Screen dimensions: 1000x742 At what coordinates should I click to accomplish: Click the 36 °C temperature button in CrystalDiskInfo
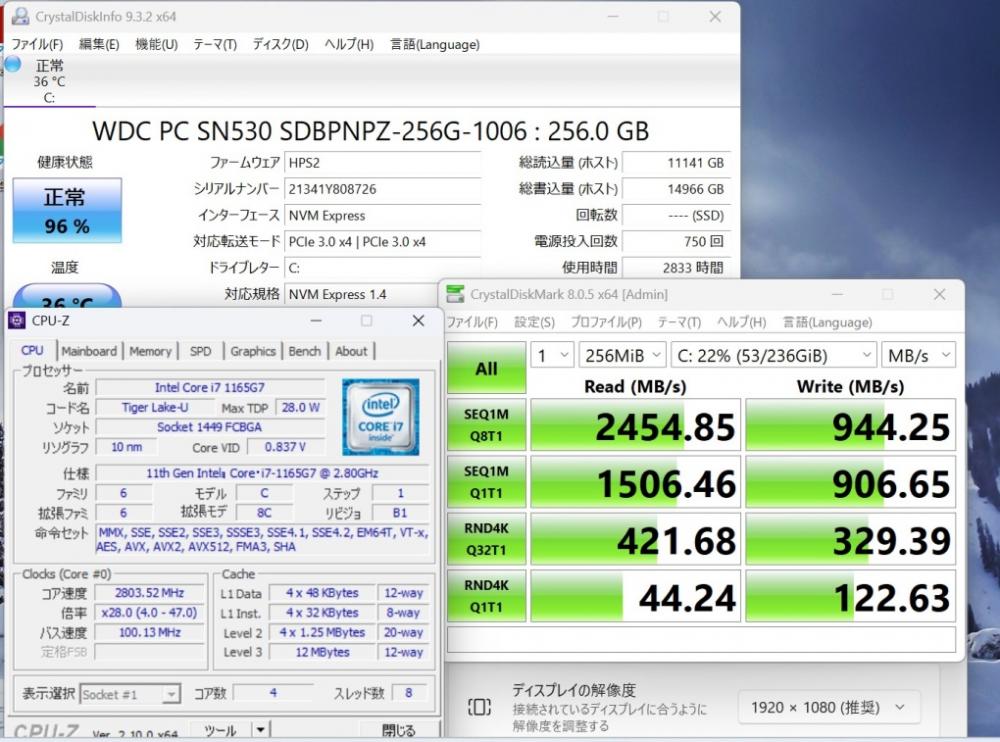(67, 297)
